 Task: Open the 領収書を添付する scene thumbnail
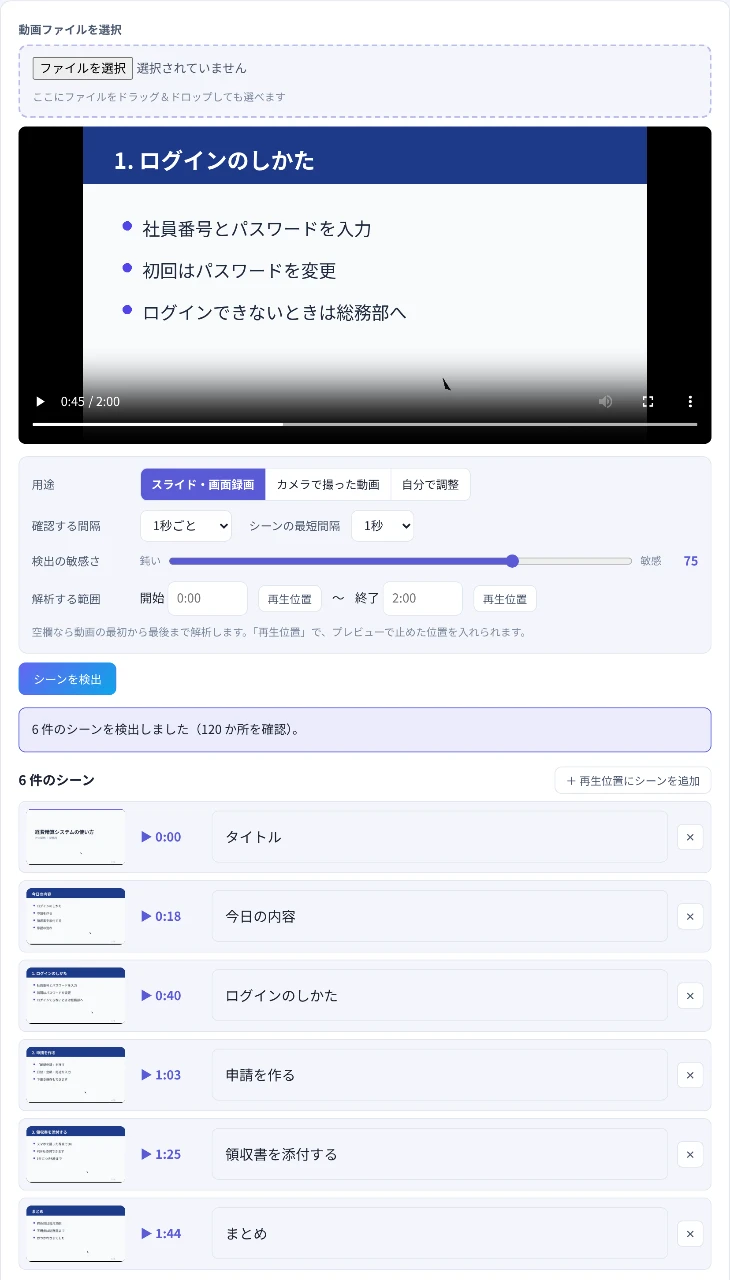(76, 1154)
